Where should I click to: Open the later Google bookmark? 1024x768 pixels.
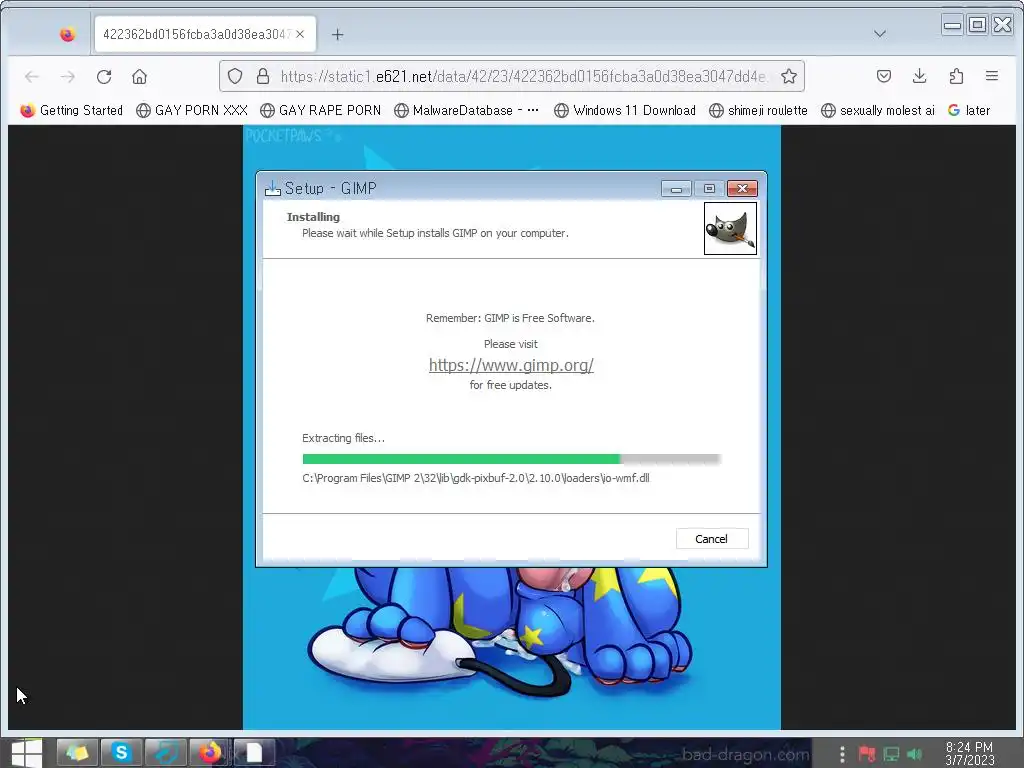pyautogui.click(x=969, y=110)
